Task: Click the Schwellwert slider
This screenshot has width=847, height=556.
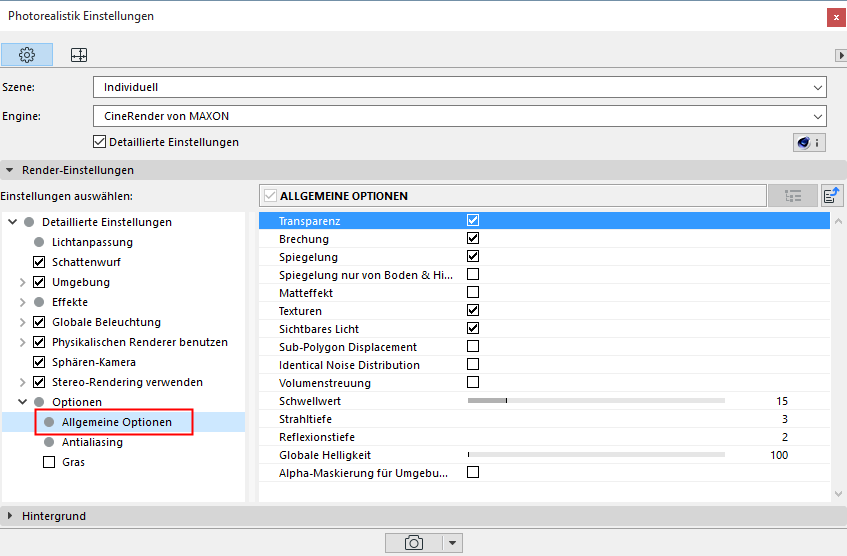Action: [596, 400]
